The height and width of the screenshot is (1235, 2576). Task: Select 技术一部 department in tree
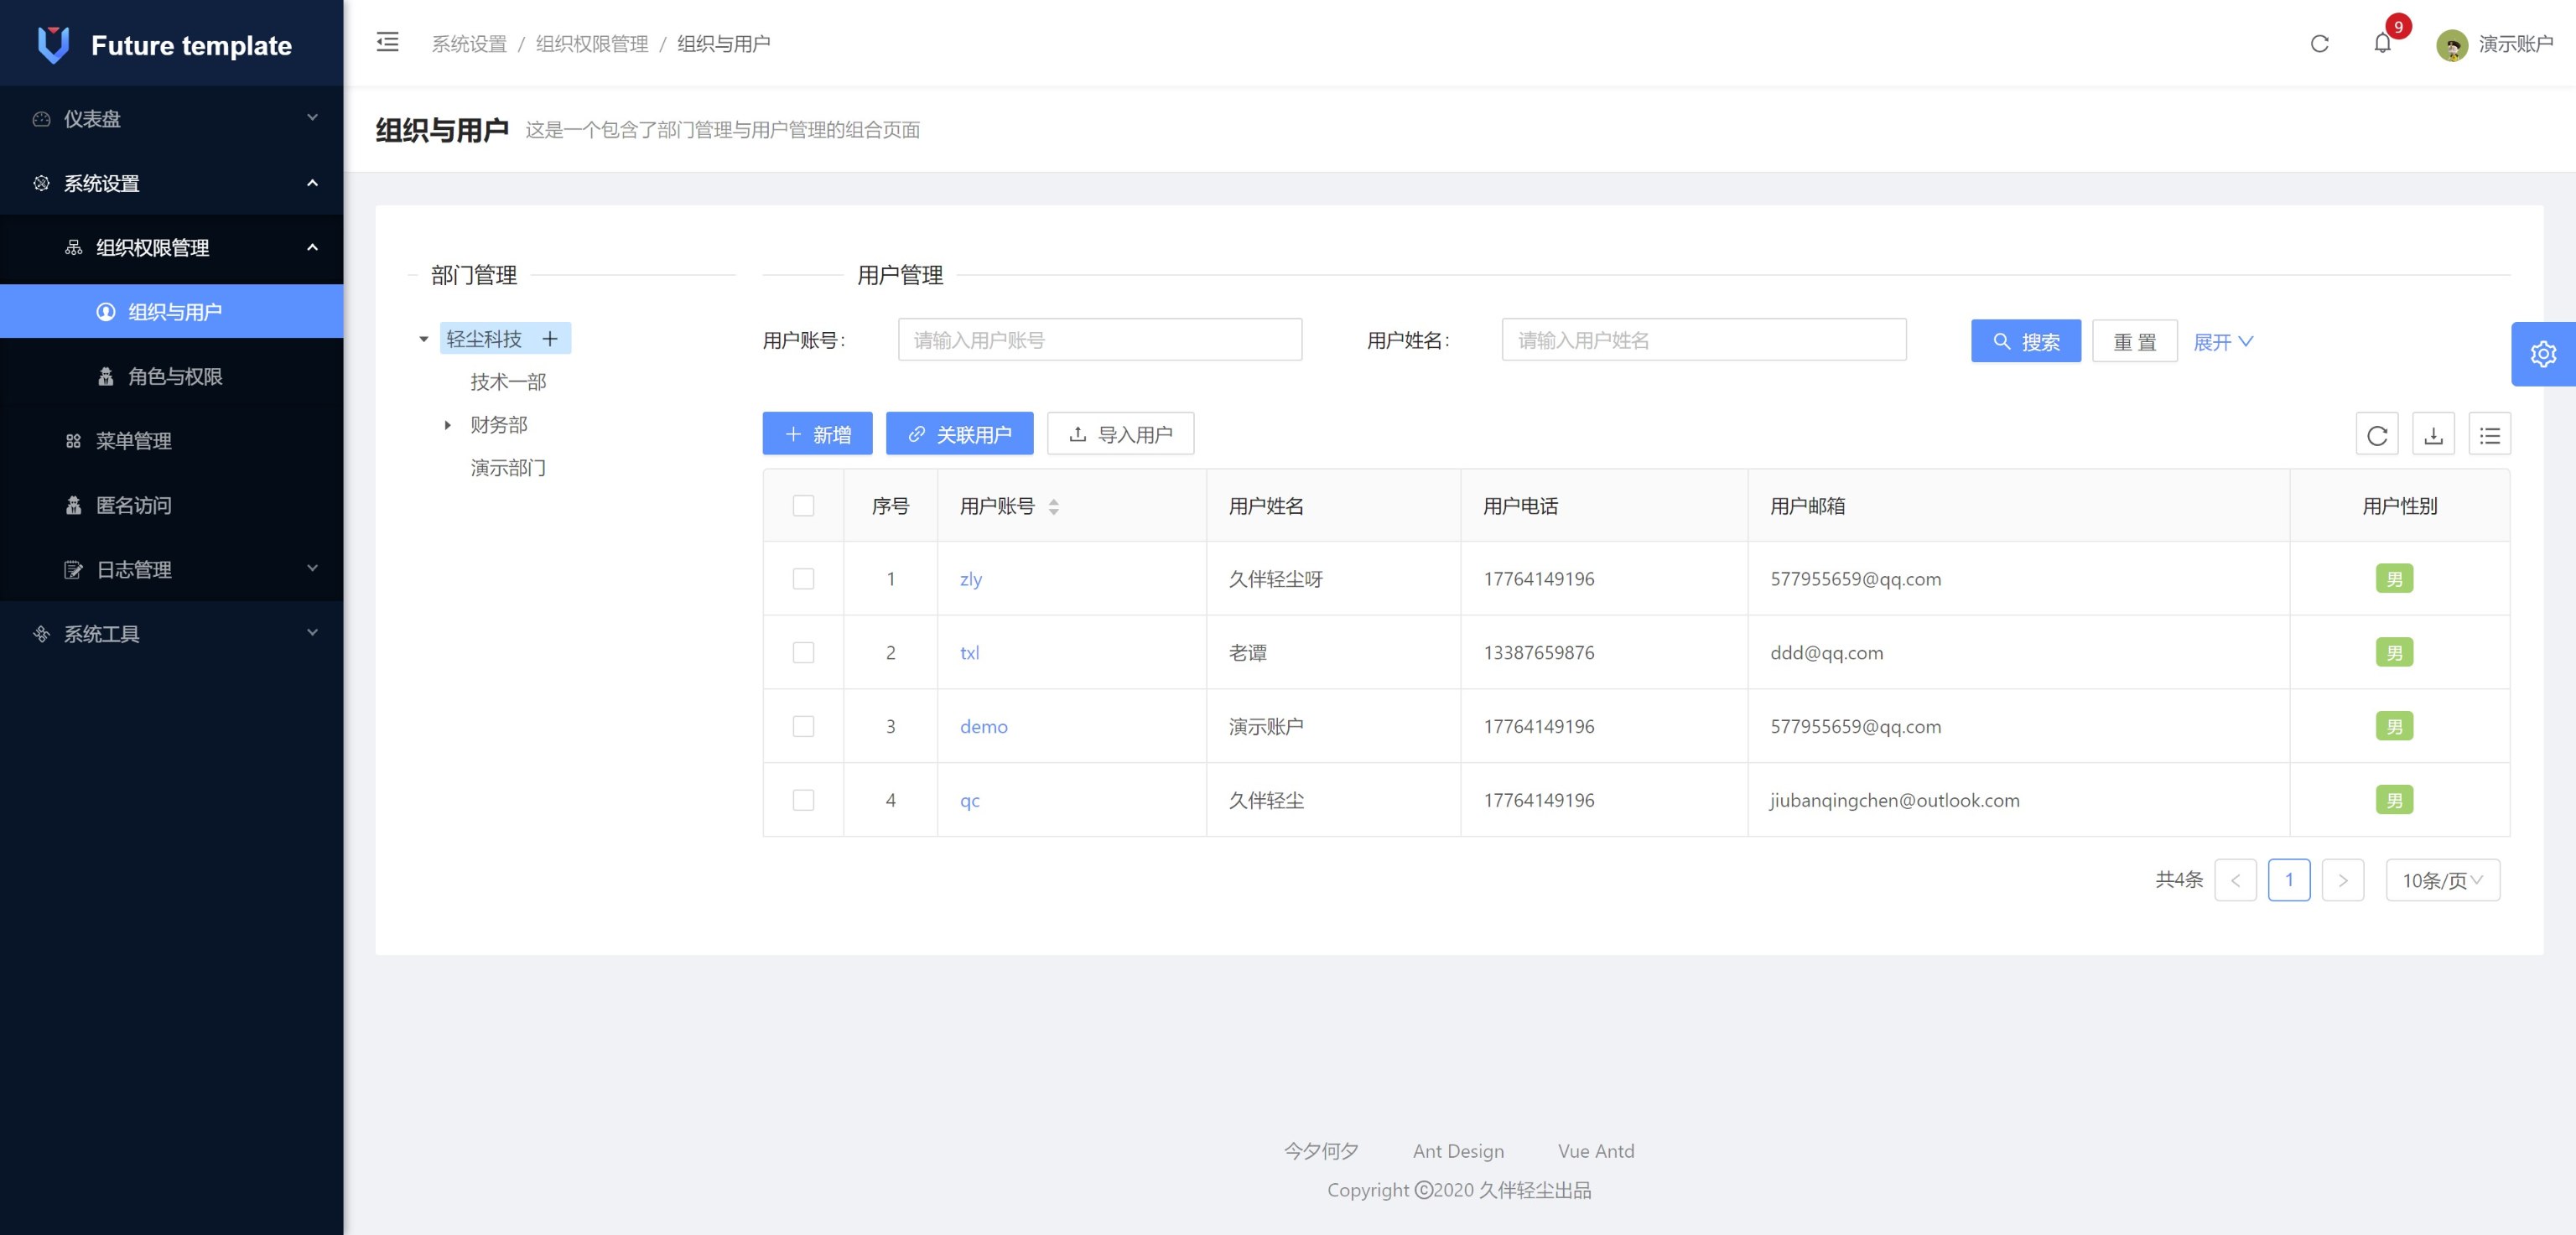pyautogui.click(x=508, y=382)
